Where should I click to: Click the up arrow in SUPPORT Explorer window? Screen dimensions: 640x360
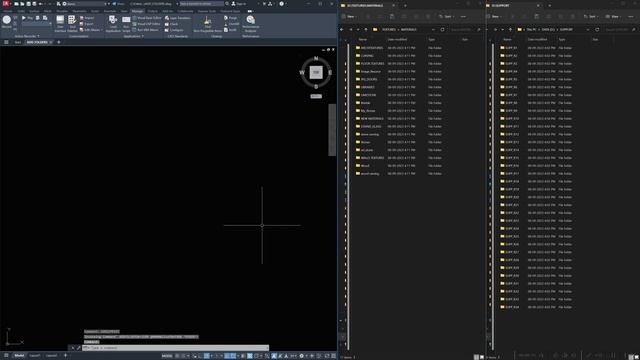tap(510, 29)
